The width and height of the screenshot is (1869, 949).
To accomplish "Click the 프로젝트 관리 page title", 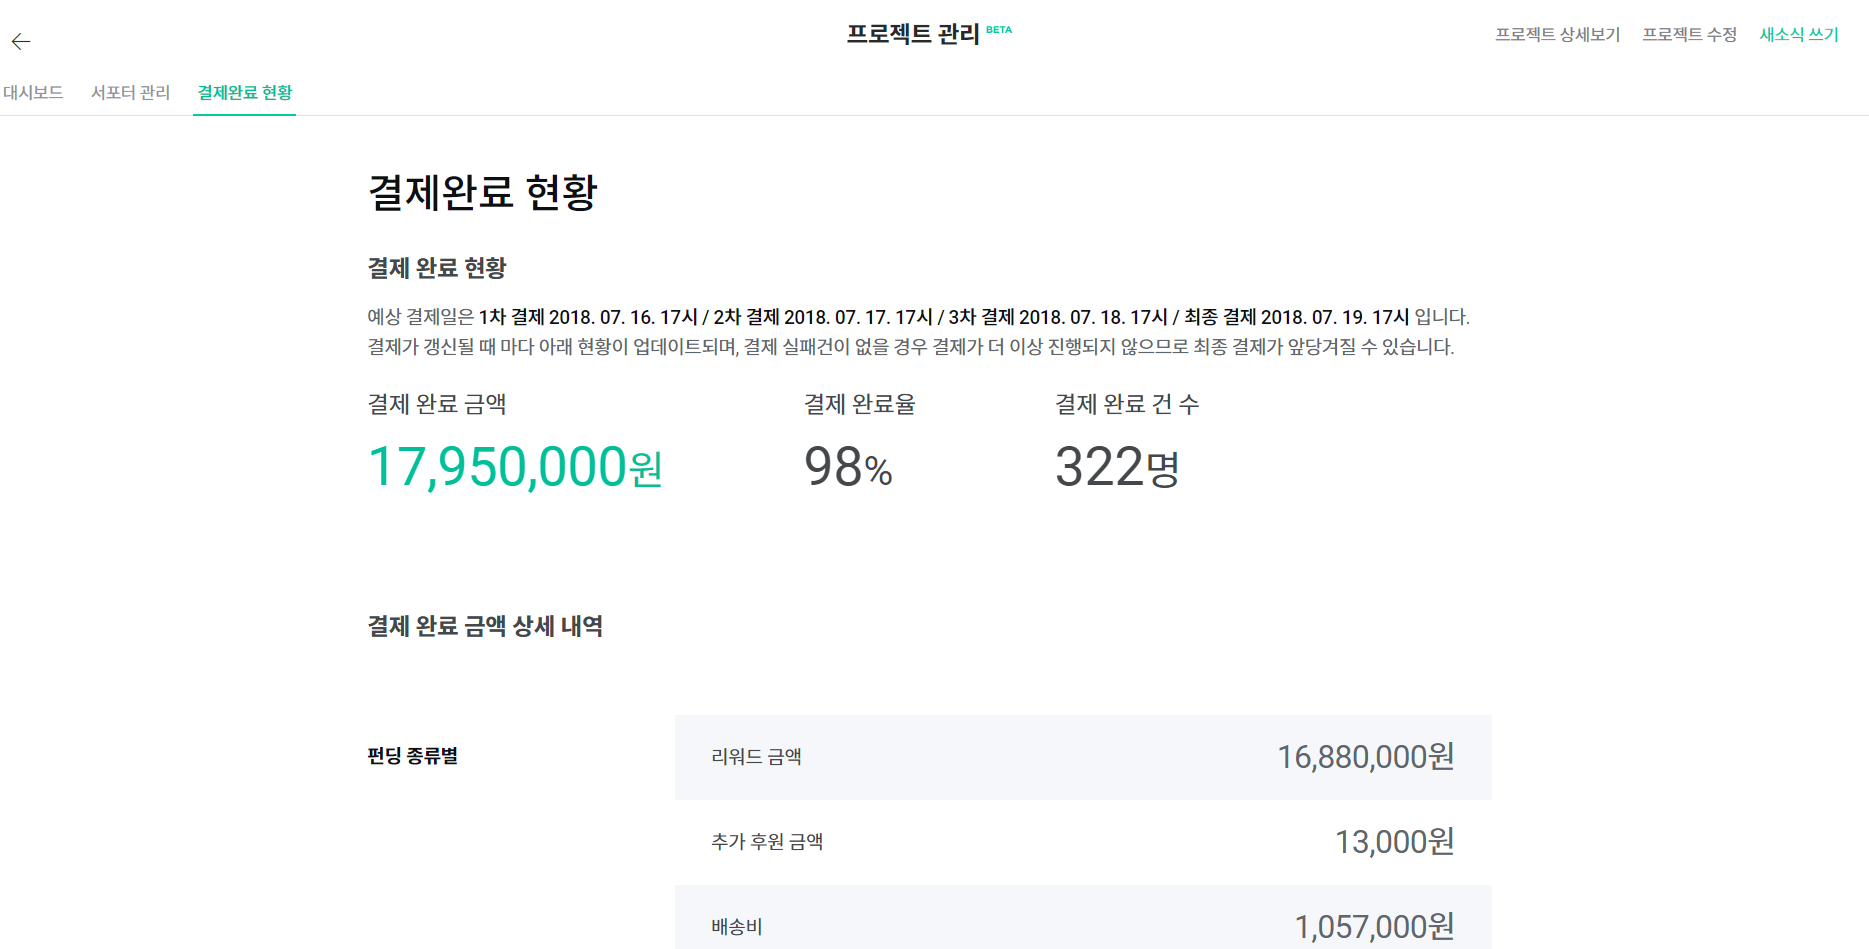I will coord(913,34).
